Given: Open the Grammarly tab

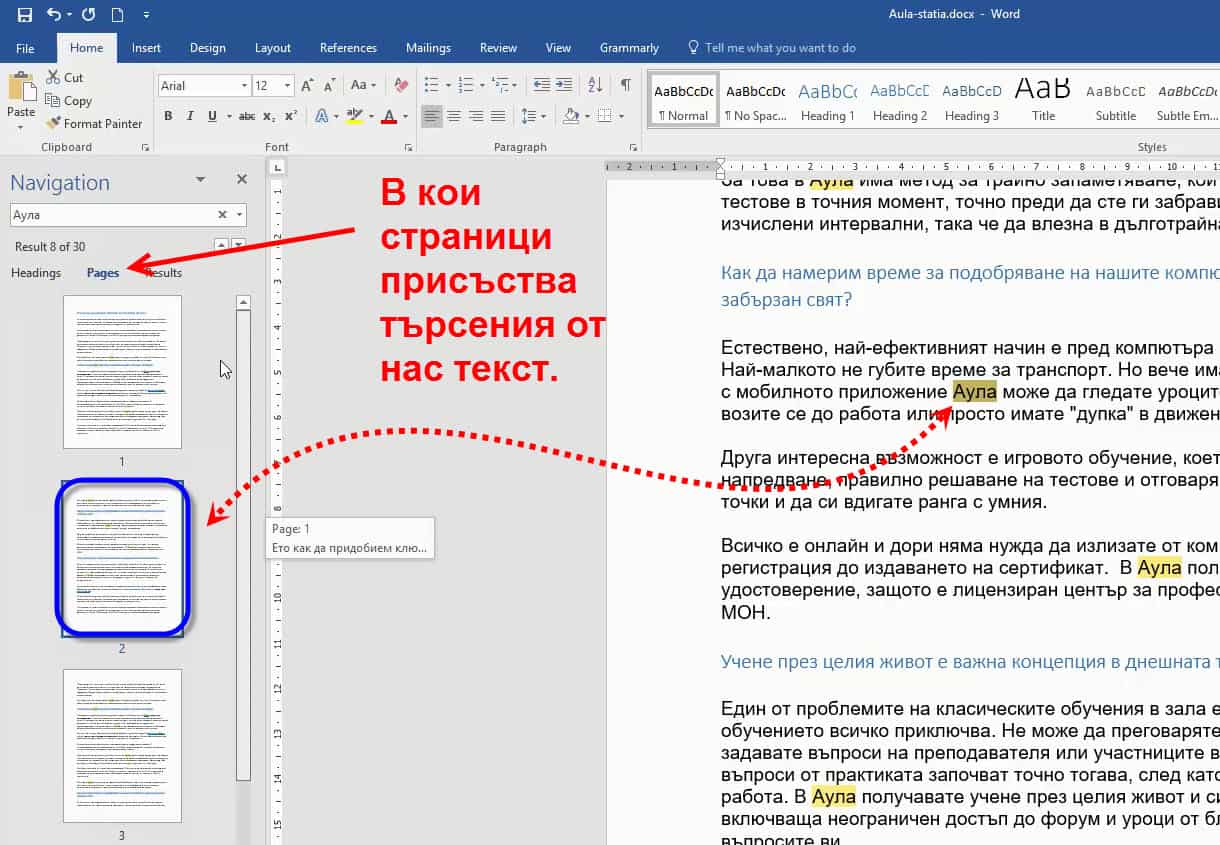Looking at the screenshot, I should tap(629, 48).
